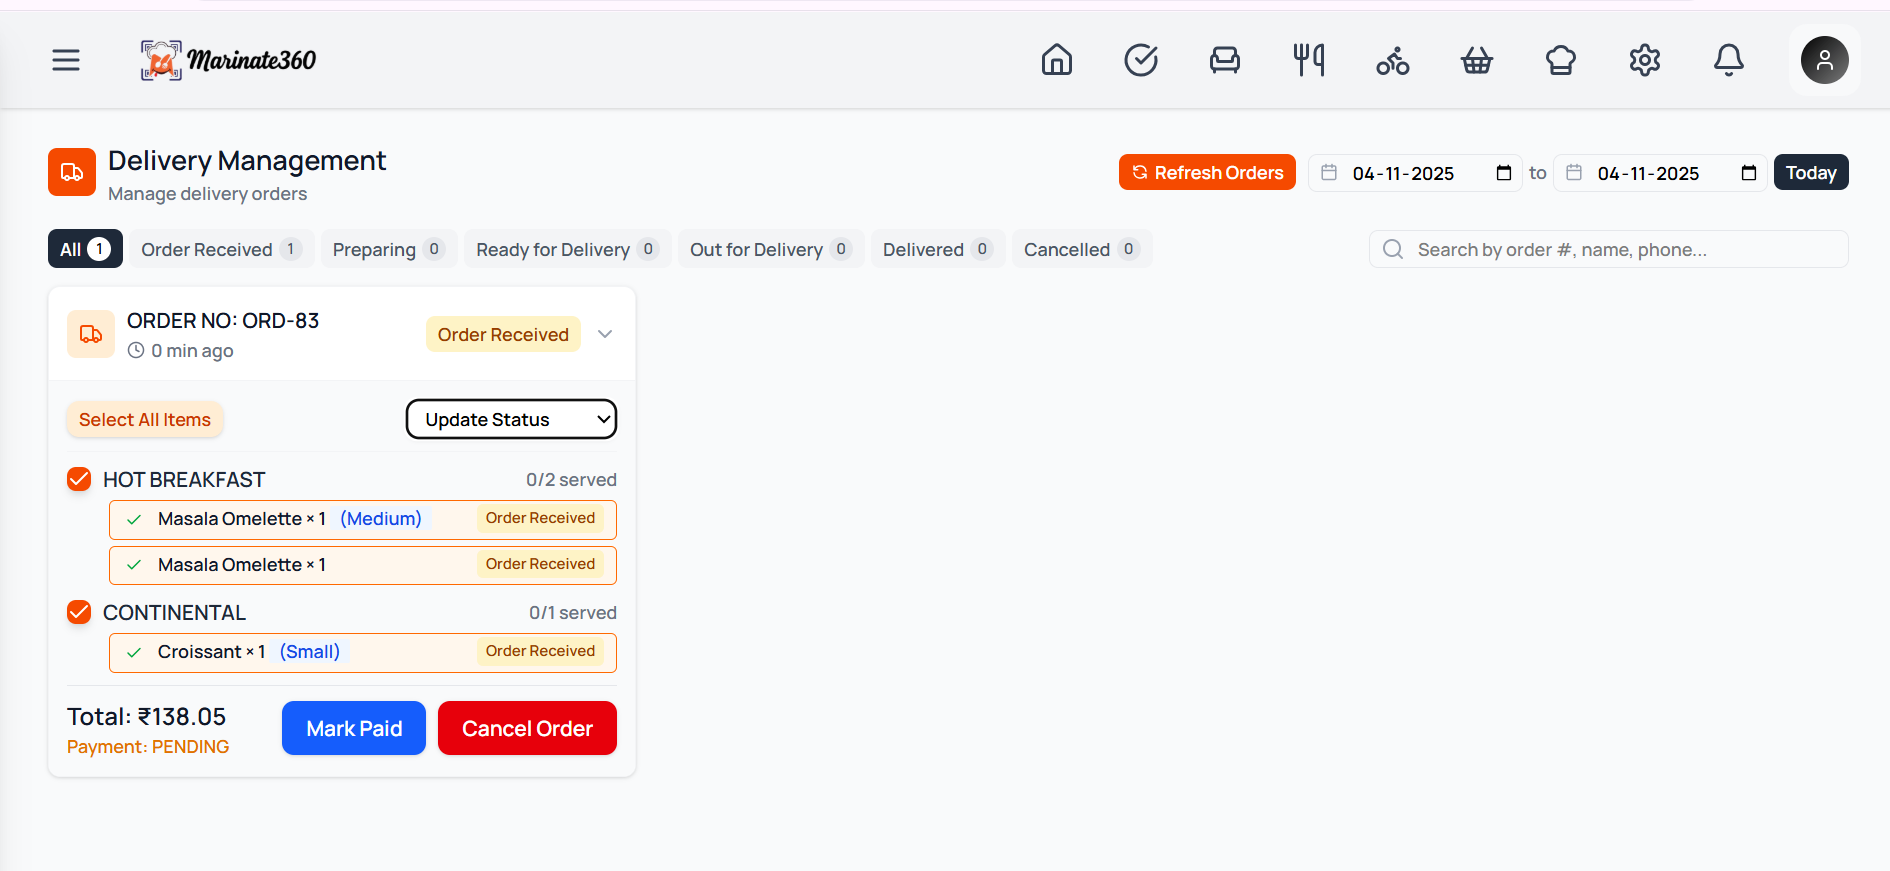The image size is (1890, 871).
Task: Open the notifications bell
Action: 1729,60
